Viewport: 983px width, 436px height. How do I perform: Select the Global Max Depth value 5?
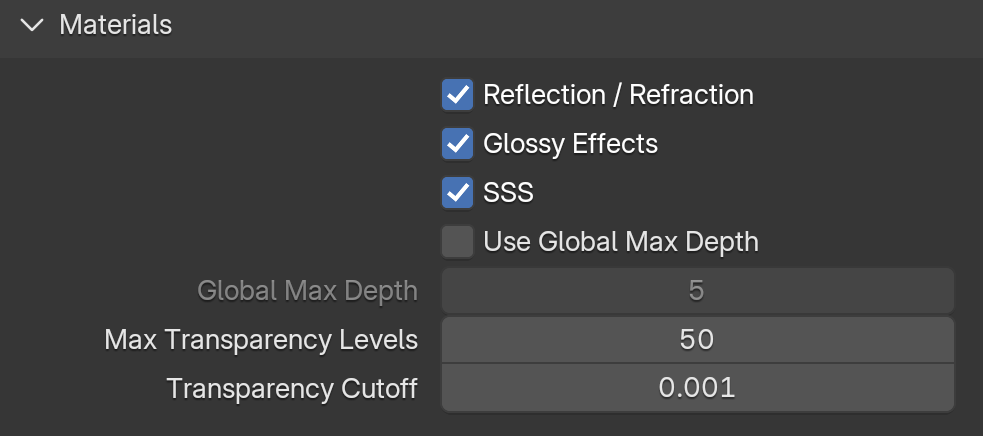[x=697, y=290]
